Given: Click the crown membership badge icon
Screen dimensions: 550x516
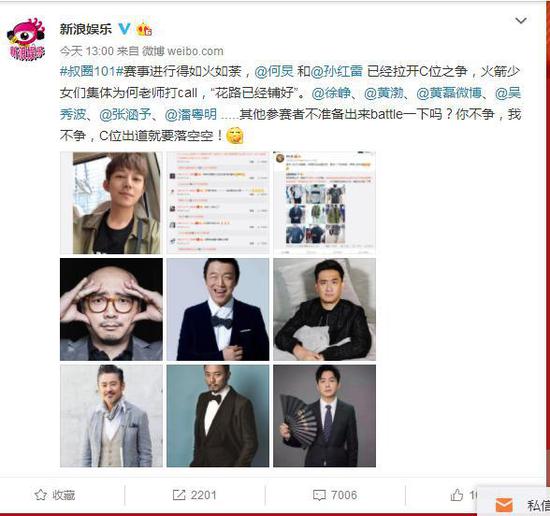Looking at the screenshot, I should [x=144, y=29].
